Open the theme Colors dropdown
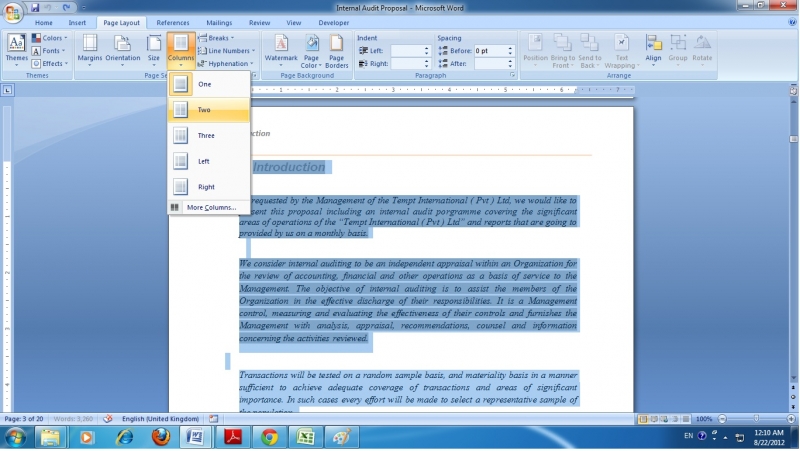This screenshot has width=800, height=451. click(x=50, y=38)
